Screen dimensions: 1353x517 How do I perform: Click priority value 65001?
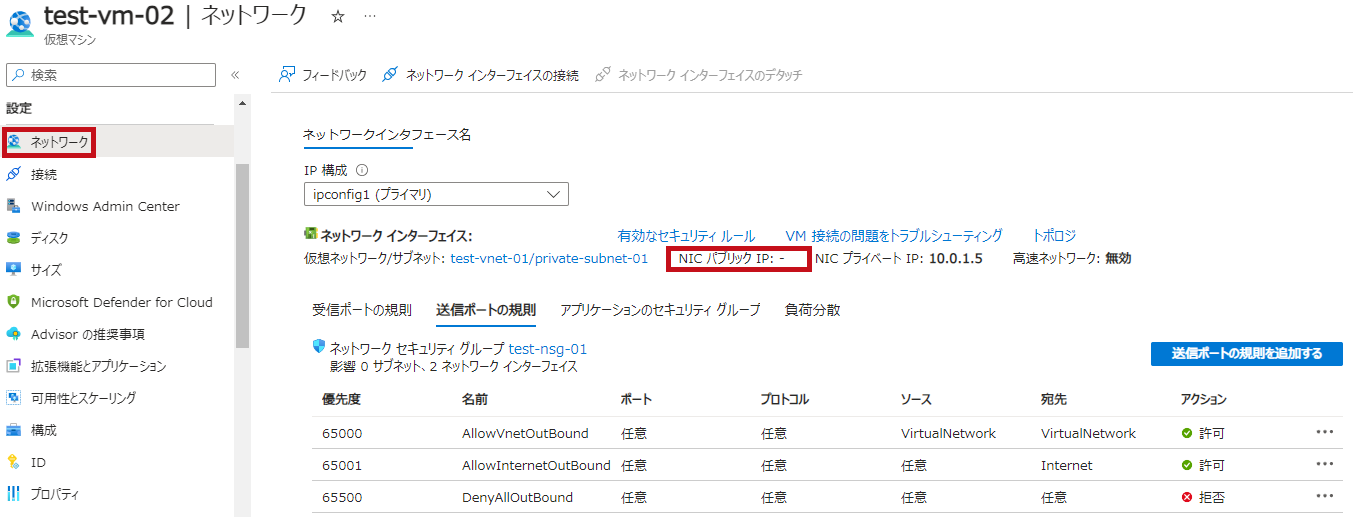point(342,465)
